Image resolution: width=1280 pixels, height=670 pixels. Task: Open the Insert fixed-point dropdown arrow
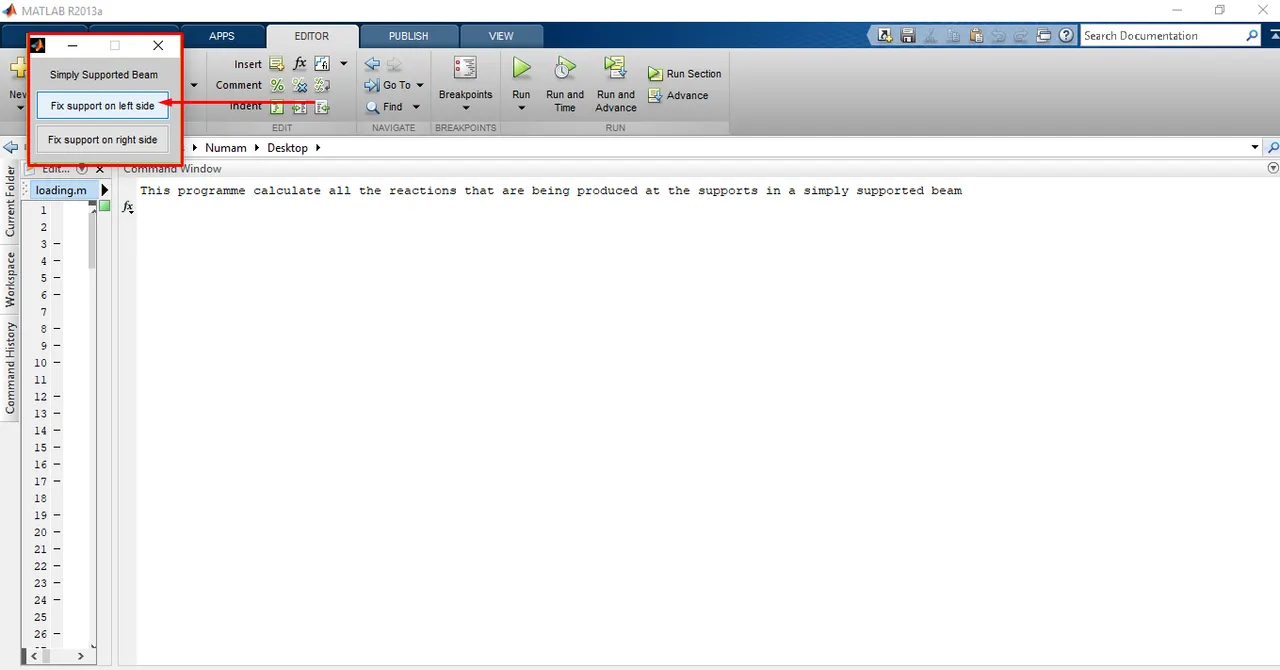pyautogui.click(x=344, y=64)
